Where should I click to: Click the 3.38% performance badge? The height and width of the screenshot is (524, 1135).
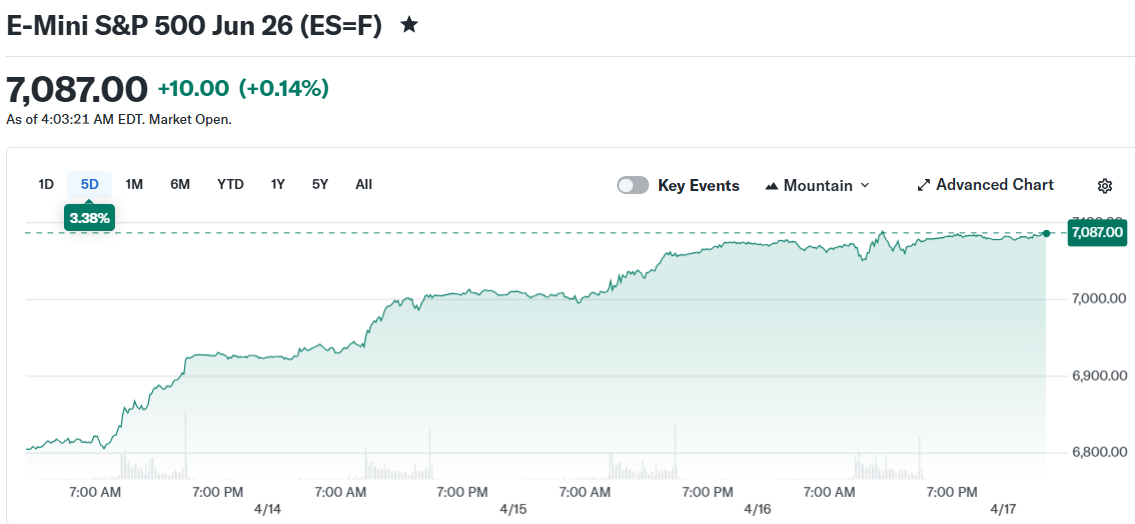click(x=89, y=217)
